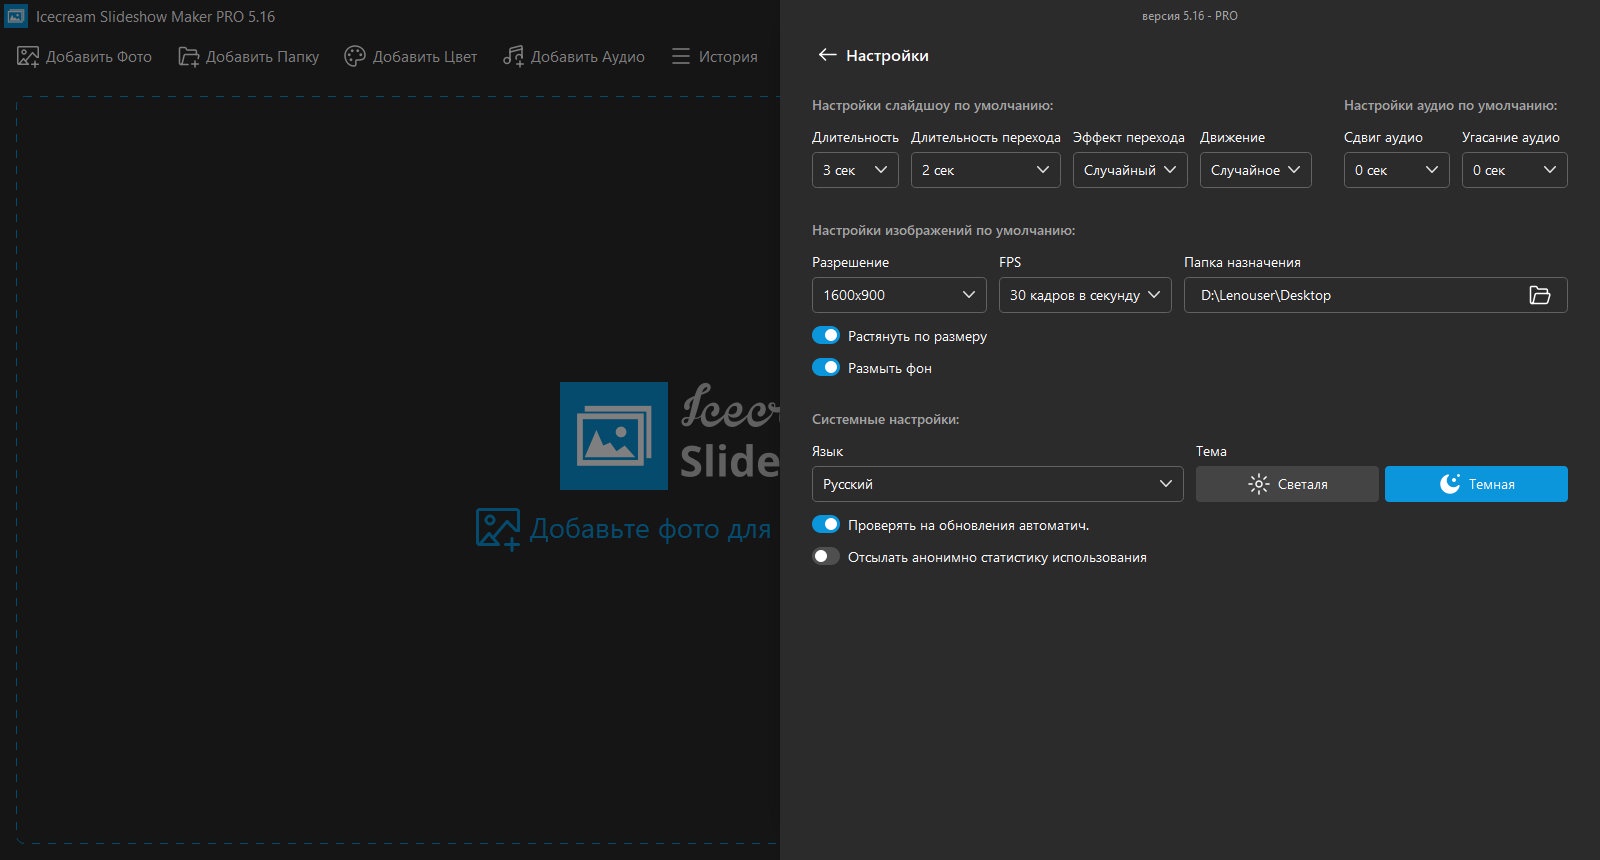Click the Настройки аудио по умолчанию heading
Image resolution: width=1600 pixels, height=860 pixels.
pos(1450,105)
